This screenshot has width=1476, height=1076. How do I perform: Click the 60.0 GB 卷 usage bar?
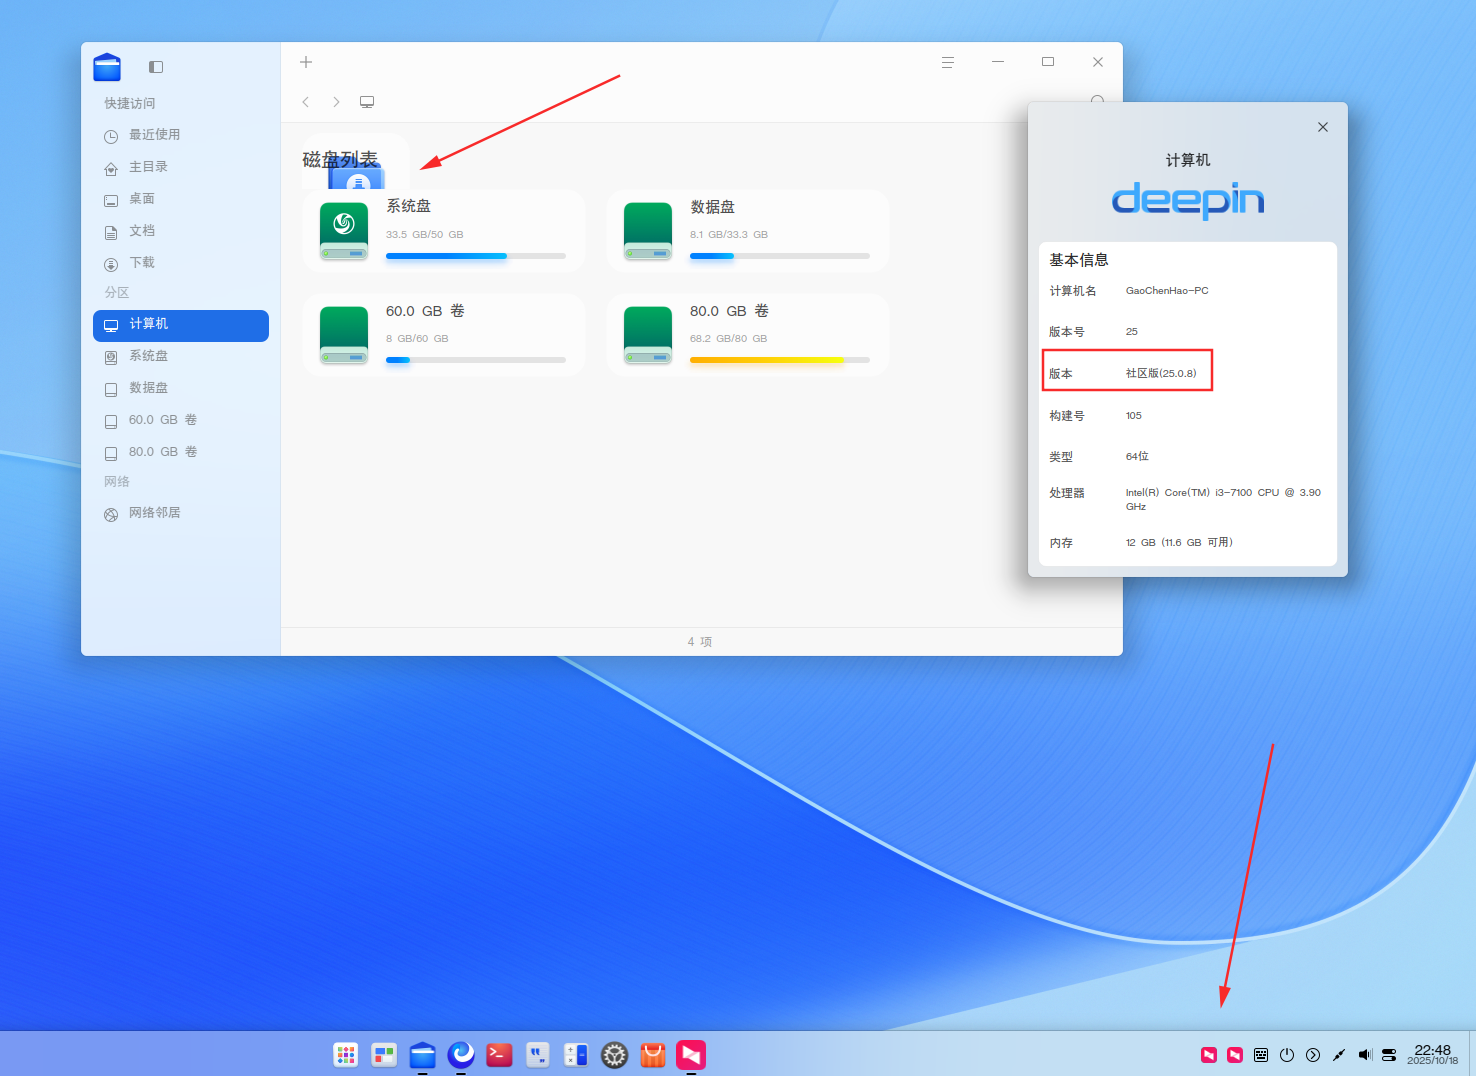click(x=476, y=360)
